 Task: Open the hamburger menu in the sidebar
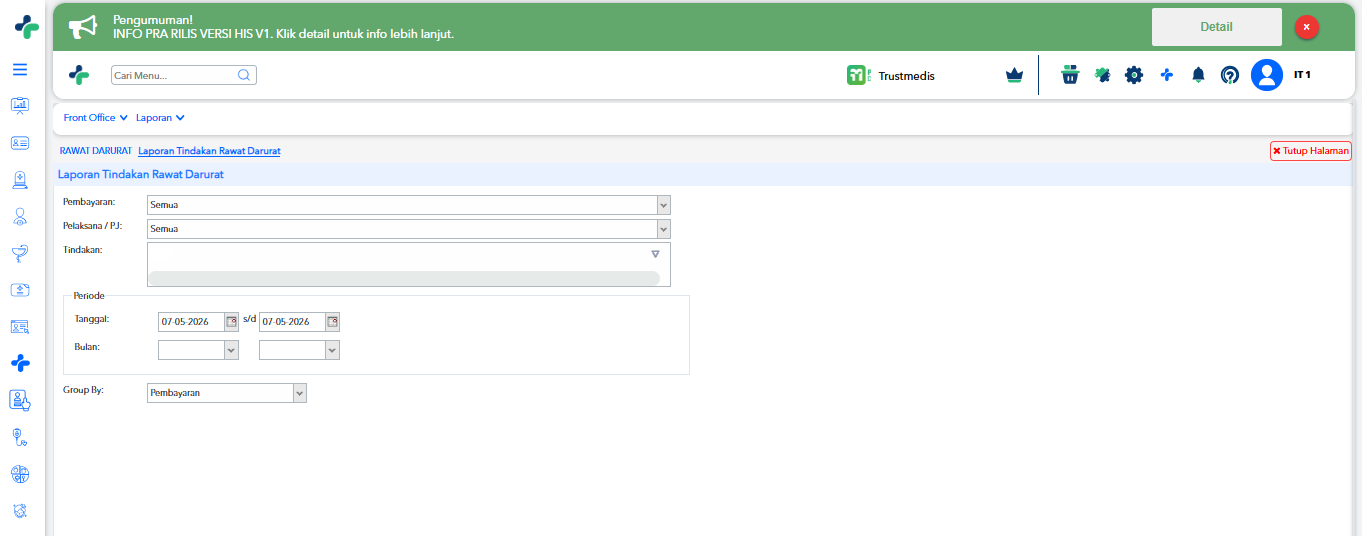[20, 70]
